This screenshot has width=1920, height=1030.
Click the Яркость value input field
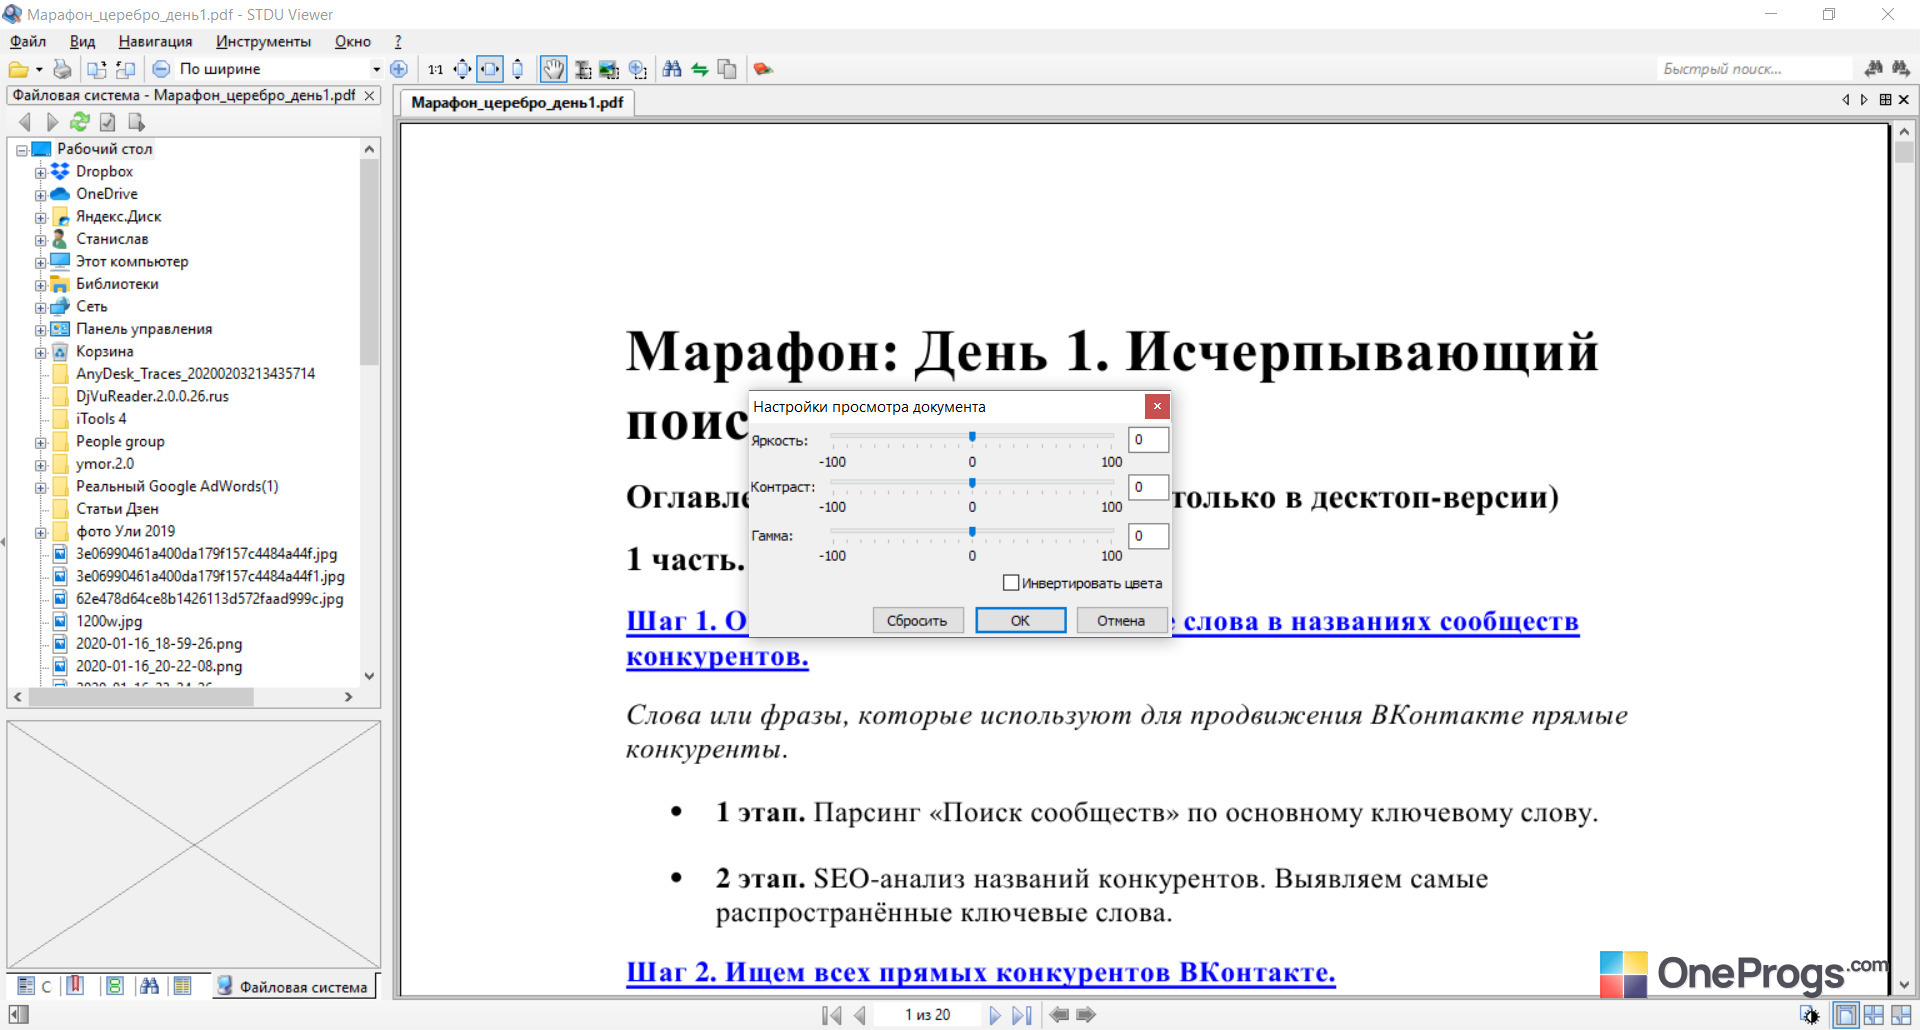(1148, 440)
